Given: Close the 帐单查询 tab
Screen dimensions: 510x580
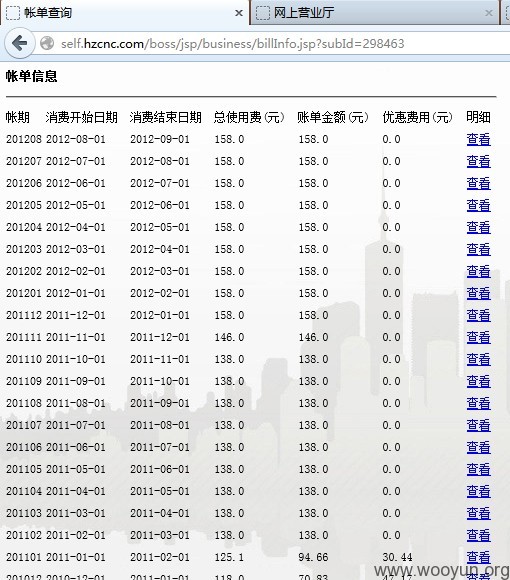Looking at the screenshot, I should 239,13.
